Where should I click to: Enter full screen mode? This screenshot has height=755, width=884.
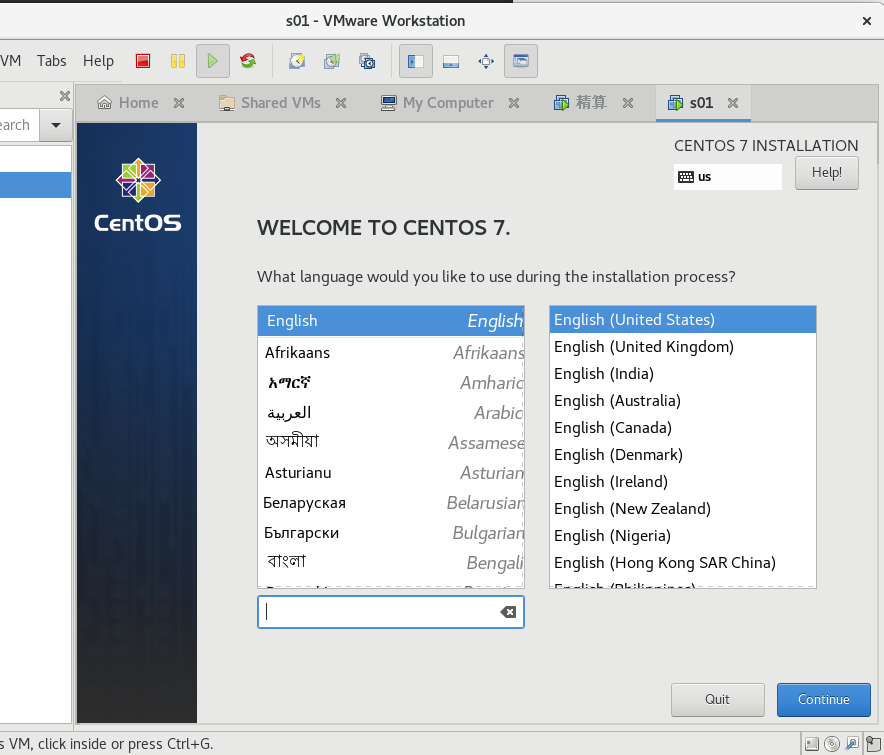[x=486, y=61]
